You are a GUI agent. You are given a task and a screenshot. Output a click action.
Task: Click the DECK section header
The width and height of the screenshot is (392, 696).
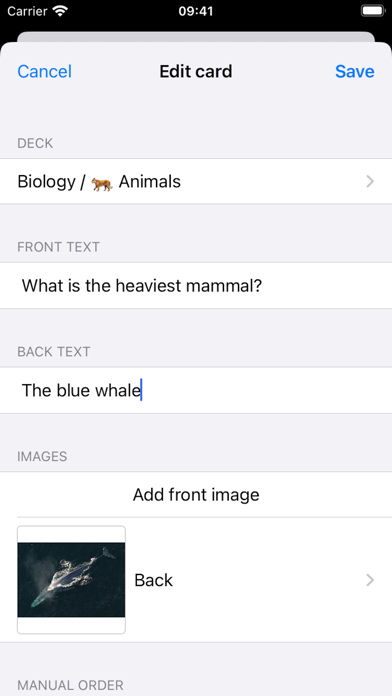tap(35, 143)
